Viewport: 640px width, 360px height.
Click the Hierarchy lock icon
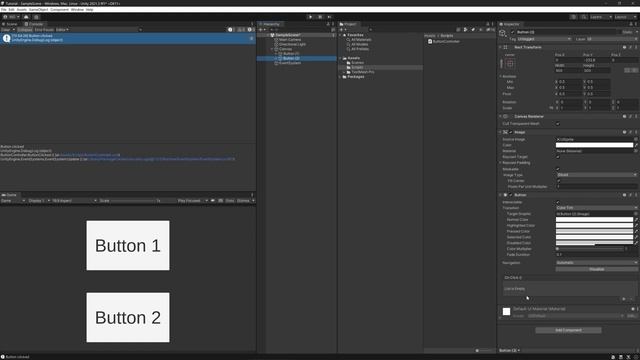pos(328,24)
